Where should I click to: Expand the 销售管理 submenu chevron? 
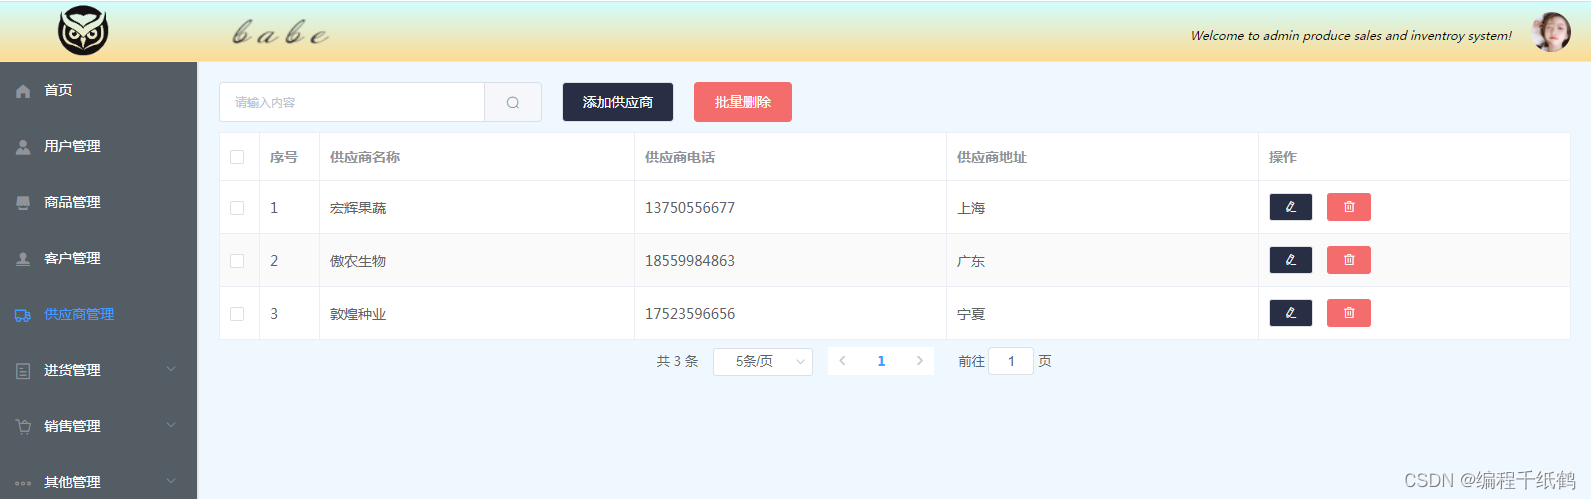pos(171,425)
